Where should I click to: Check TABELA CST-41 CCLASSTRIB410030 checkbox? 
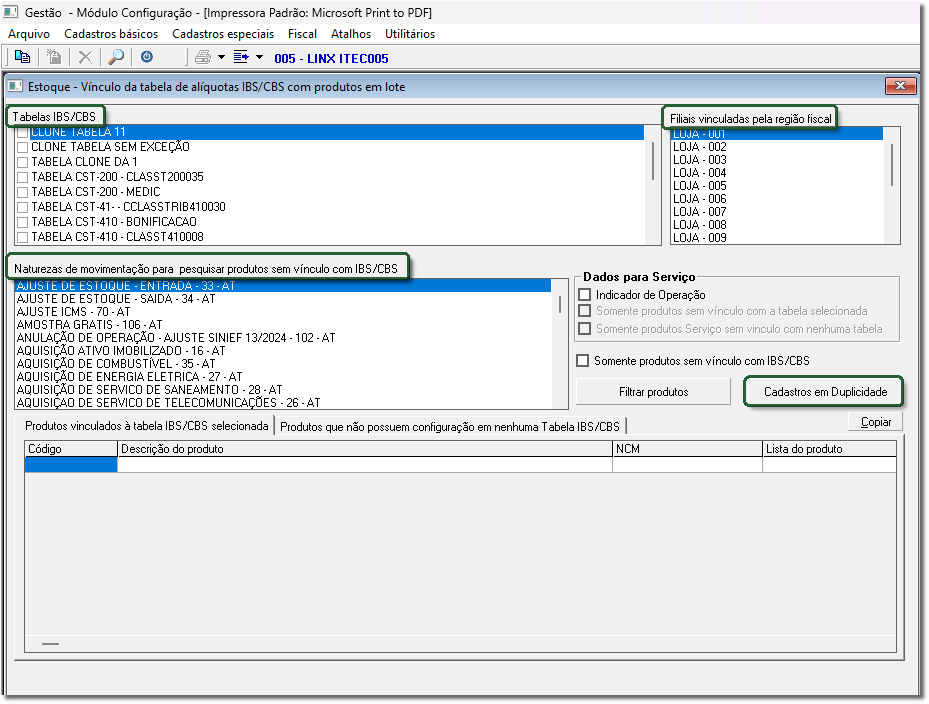23,207
